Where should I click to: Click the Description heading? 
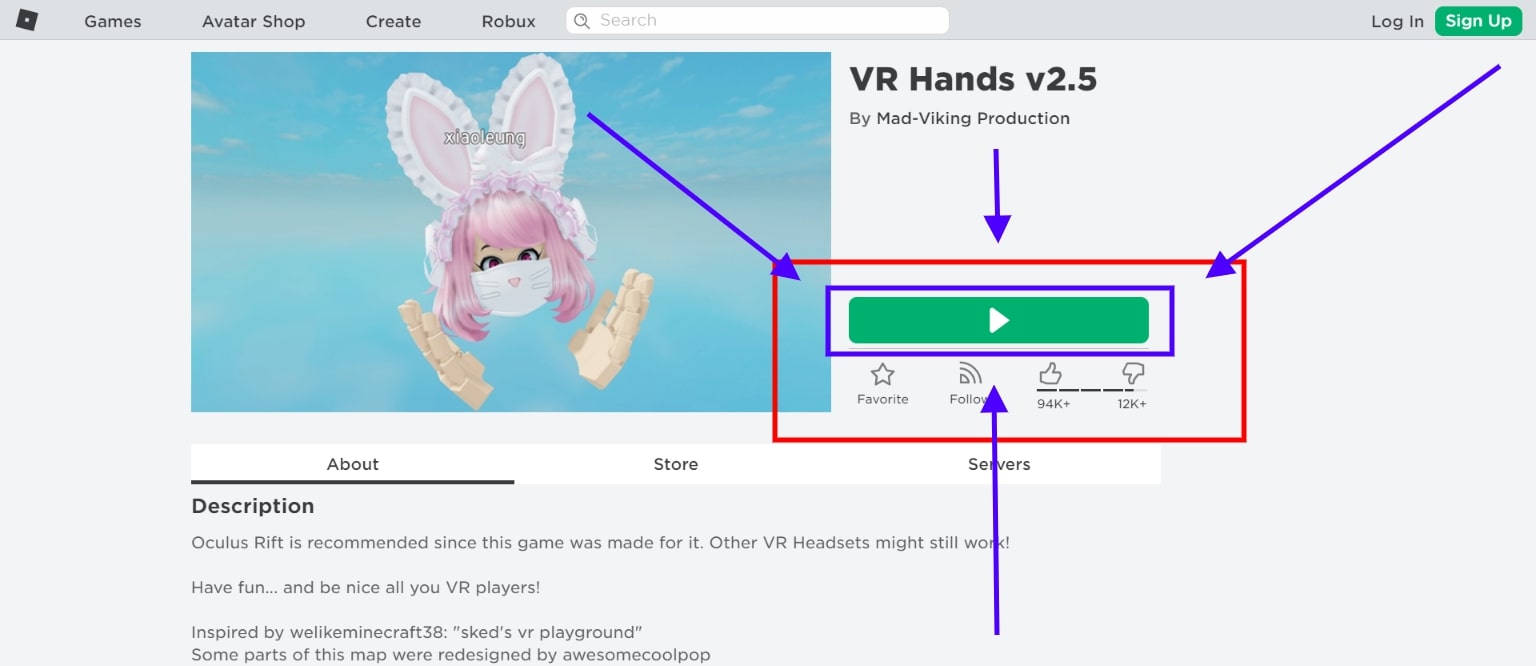[x=253, y=506]
